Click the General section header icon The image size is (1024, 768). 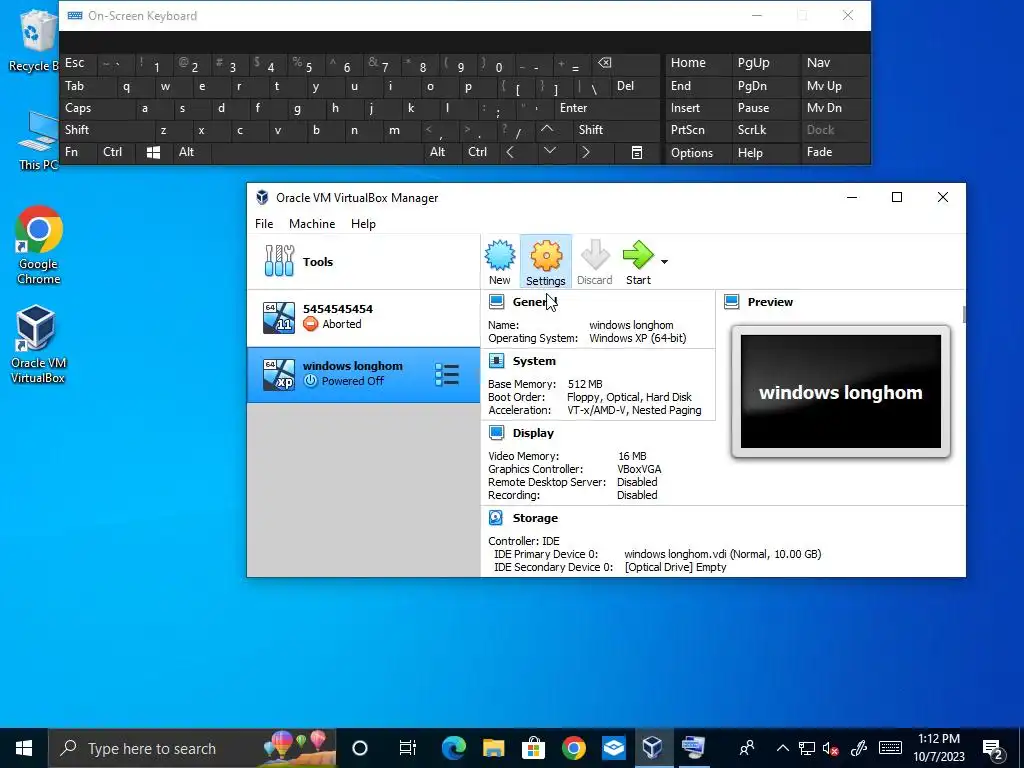tap(496, 302)
